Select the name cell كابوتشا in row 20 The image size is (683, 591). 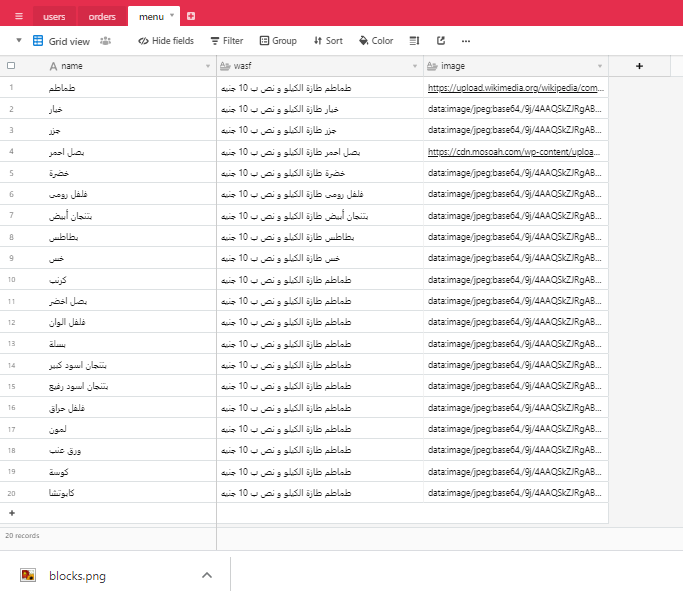coord(129,493)
